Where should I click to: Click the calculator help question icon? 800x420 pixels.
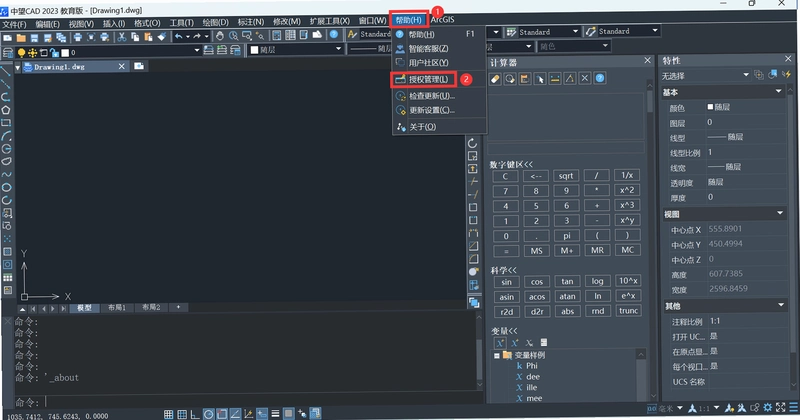coord(600,78)
